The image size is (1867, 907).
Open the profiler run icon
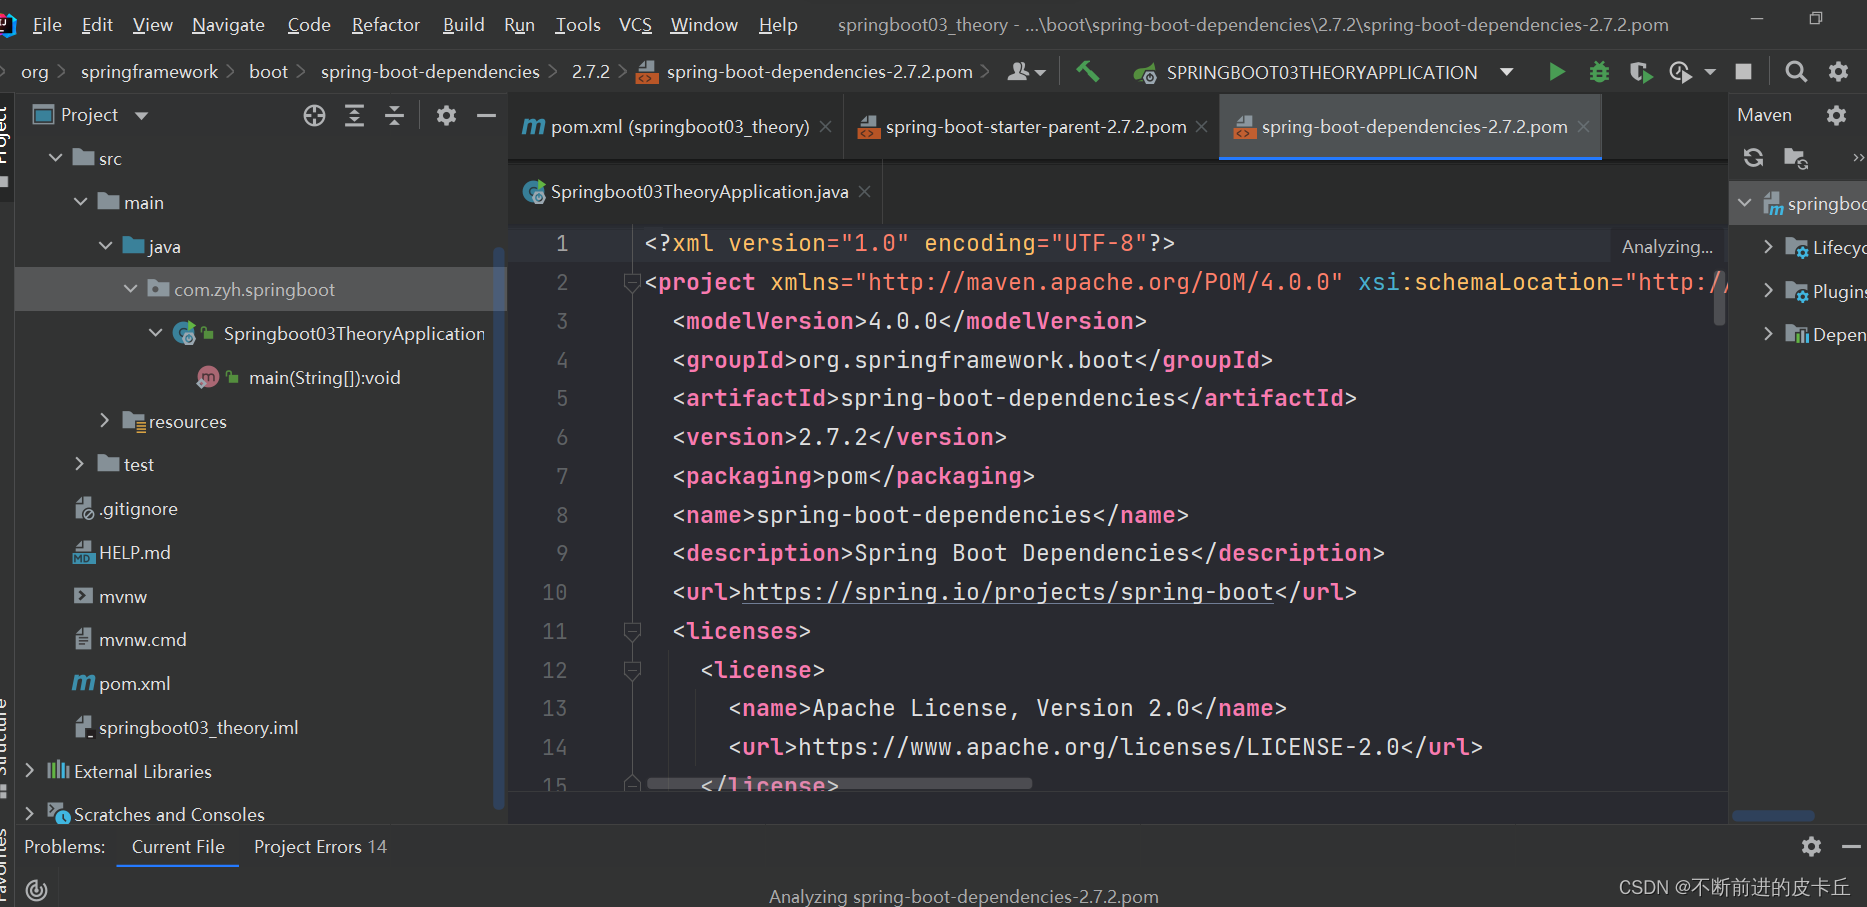(1680, 72)
